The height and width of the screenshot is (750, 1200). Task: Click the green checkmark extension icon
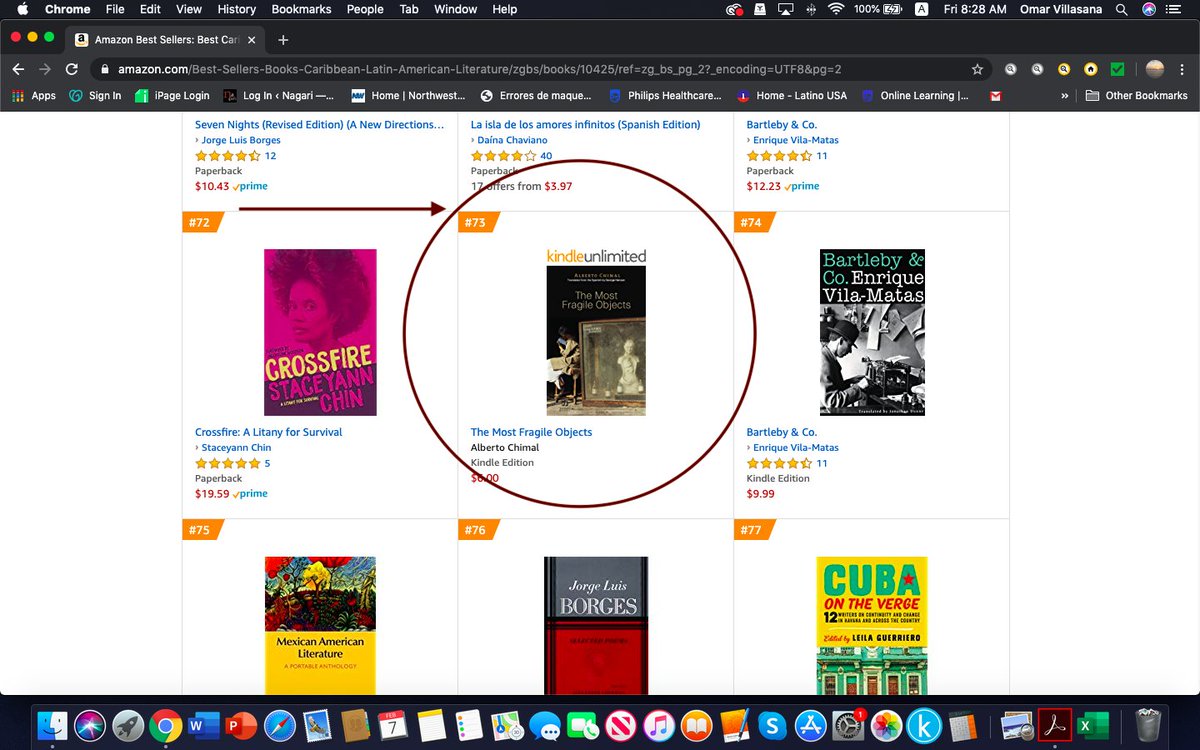pos(1117,69)
